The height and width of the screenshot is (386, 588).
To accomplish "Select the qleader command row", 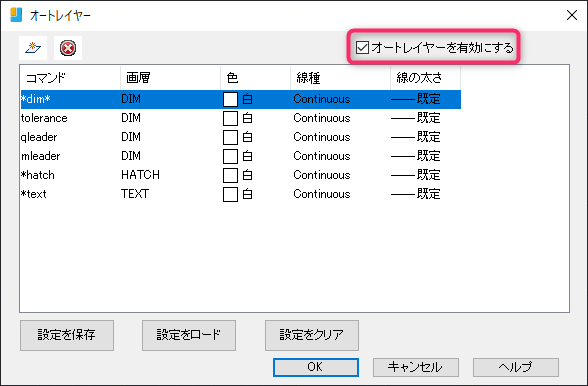I will tap(241, 137).
